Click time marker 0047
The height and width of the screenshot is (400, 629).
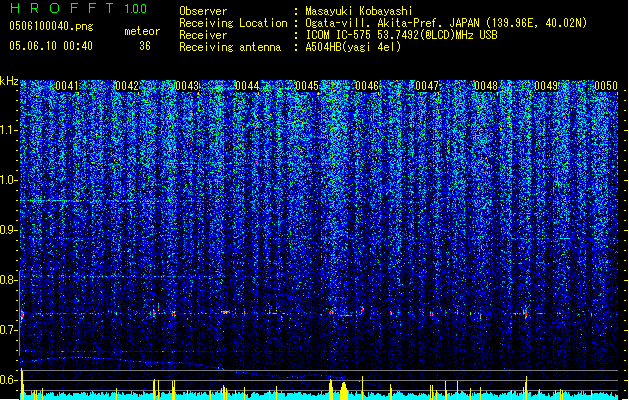pyautogui.click(x=427, y=86)
